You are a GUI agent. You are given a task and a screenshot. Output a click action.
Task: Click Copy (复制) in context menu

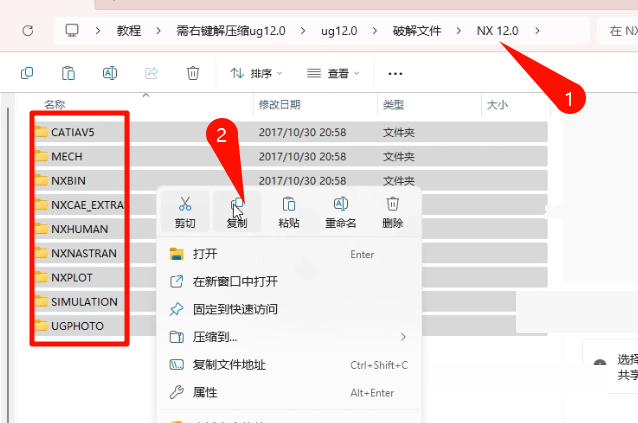tap(237, 212)
